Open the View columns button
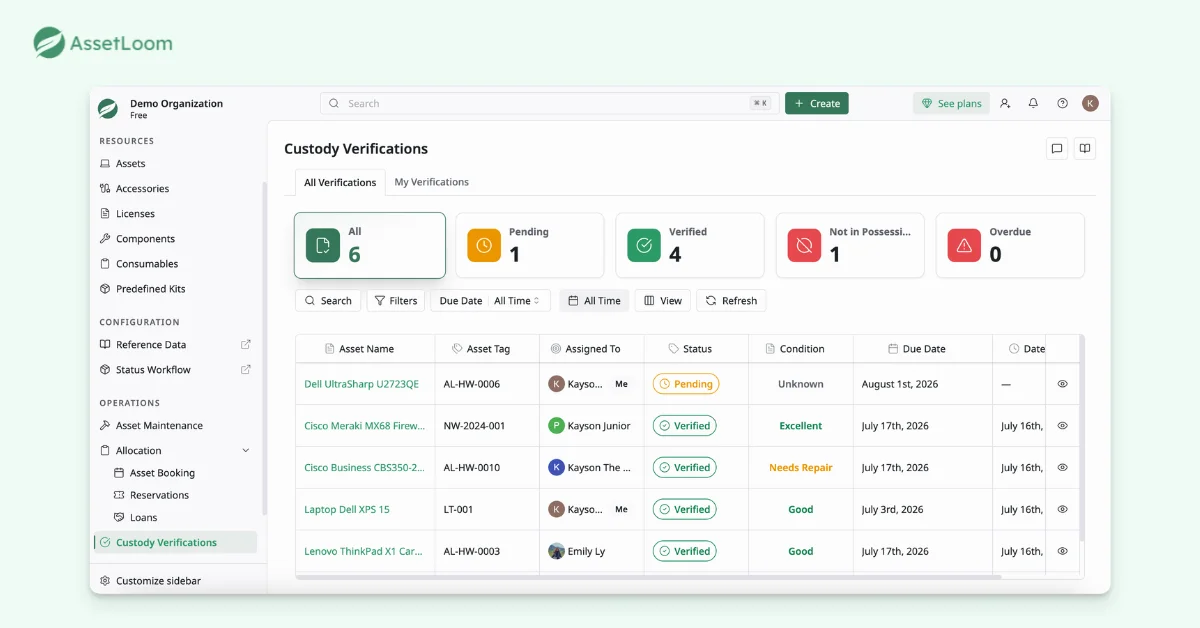1200x628 pixels. 663,300
